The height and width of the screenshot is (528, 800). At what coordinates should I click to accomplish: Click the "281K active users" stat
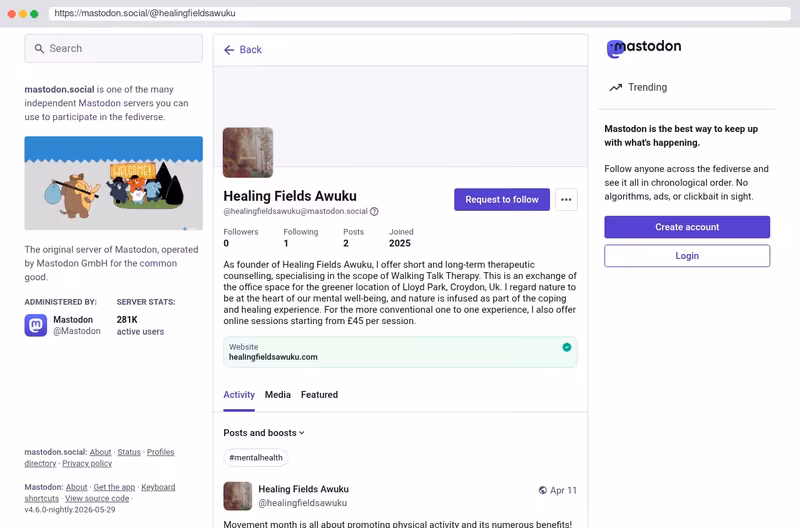coord(140,325)
